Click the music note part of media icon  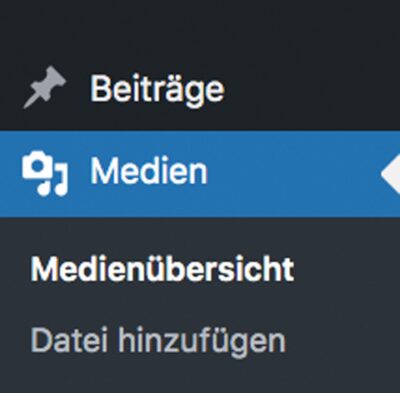click(x=53, y=183)
